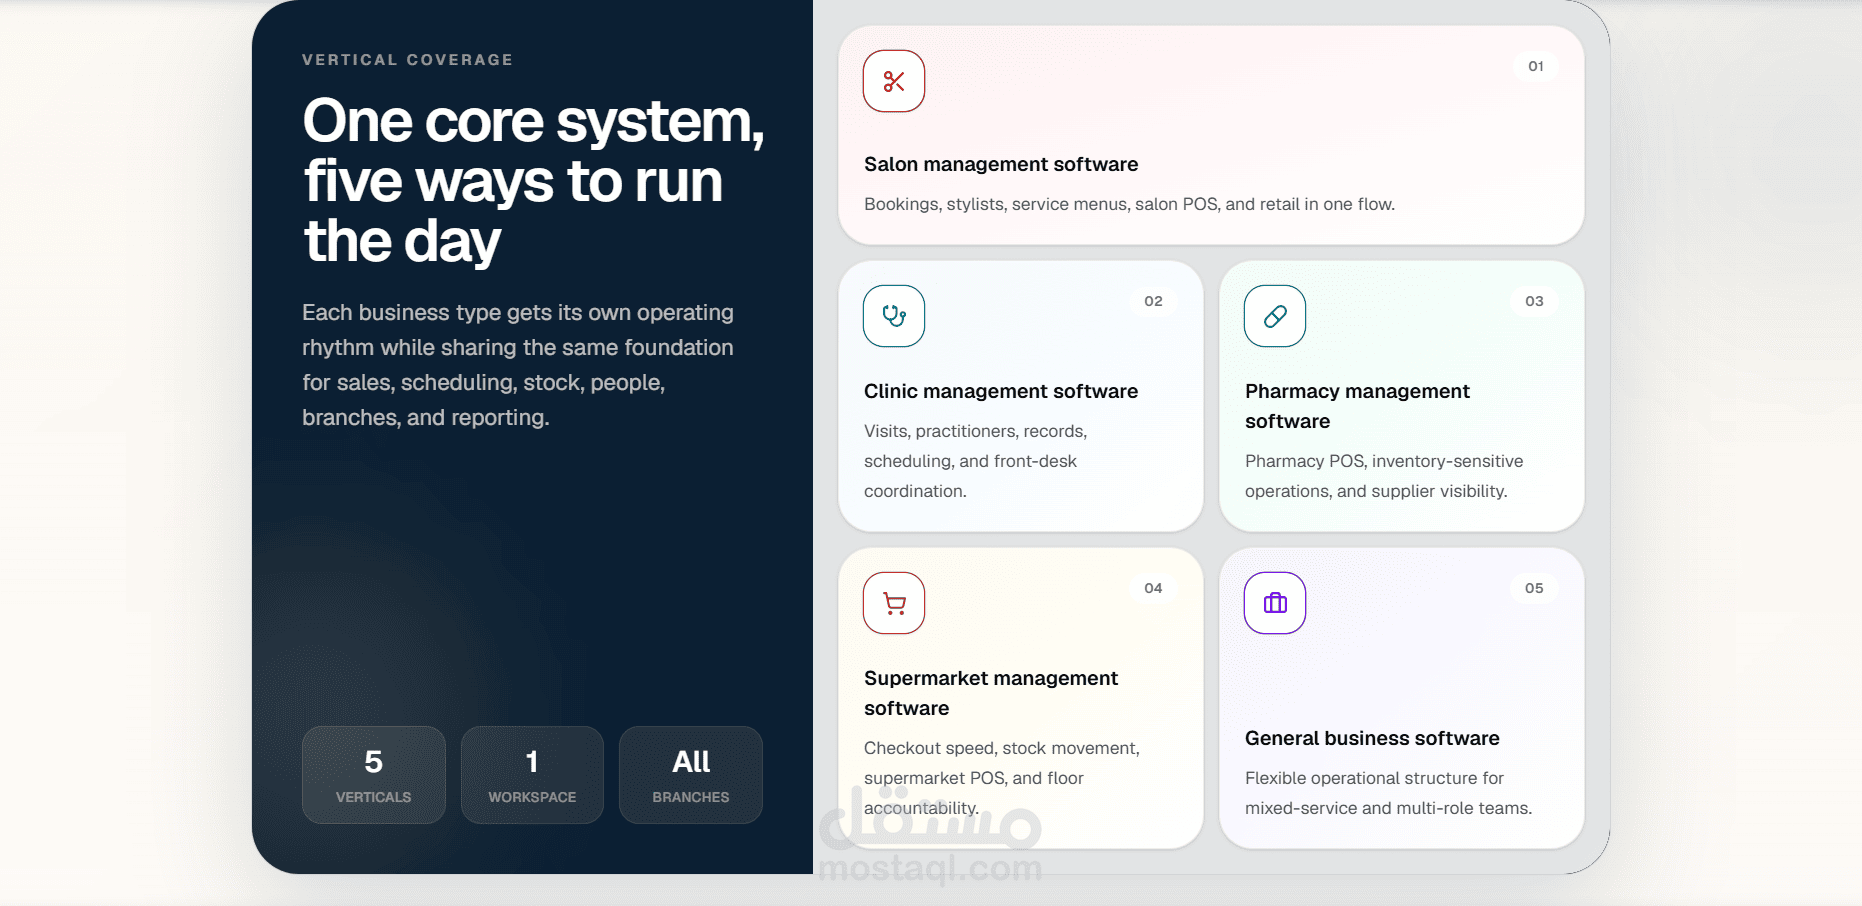This screenshot has width=1862, height=906.
Task: Click the 'VERTICAL COVERAGE' label
Action: [x=408, y=60]
